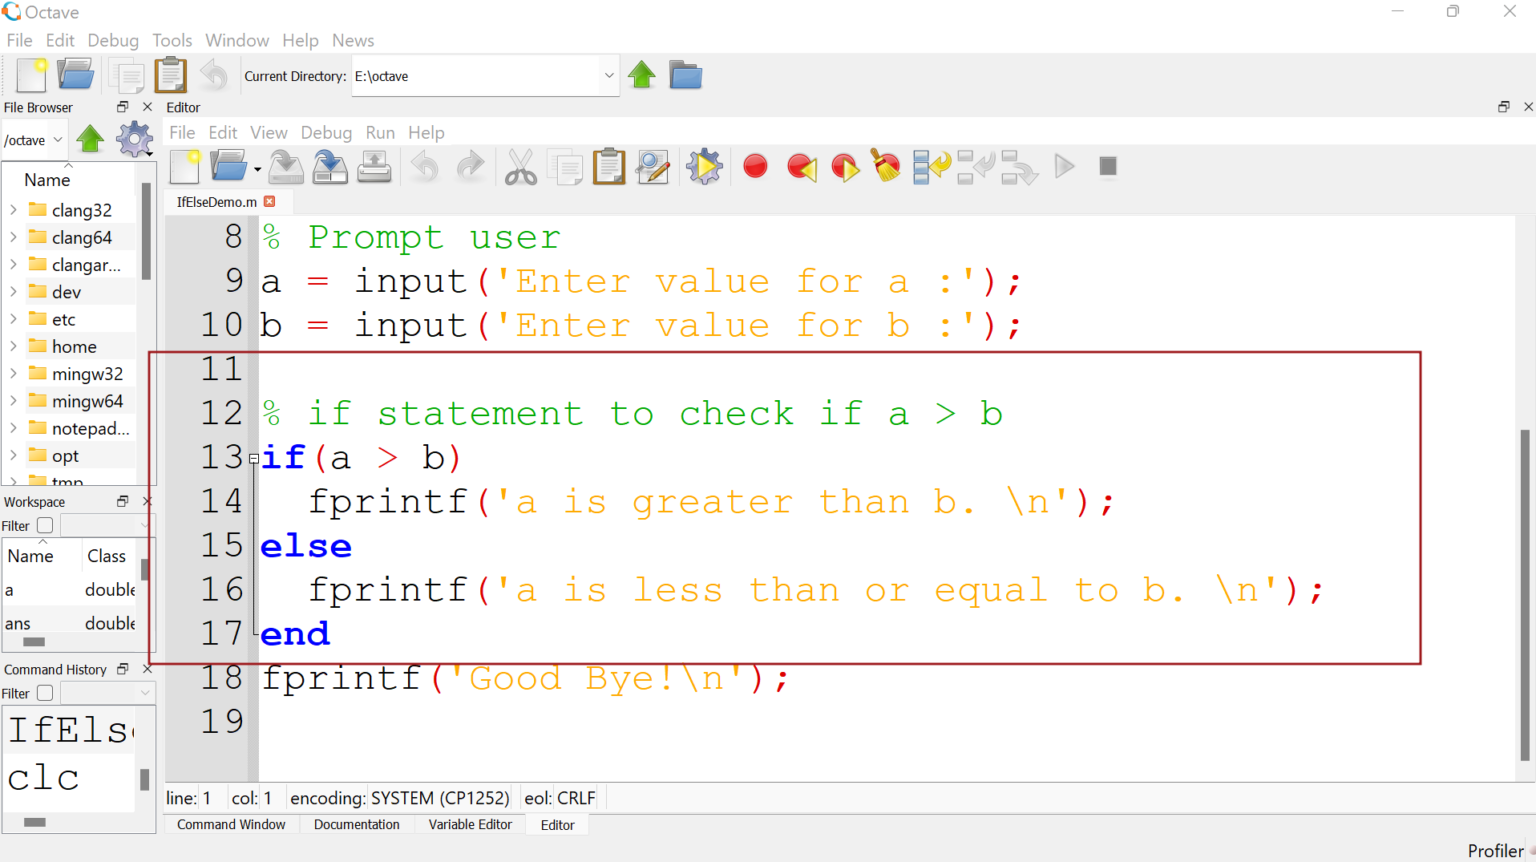Viewport: 1536px width, 862px height.
Task: Enable the Command History filter checkbox
Action: 44,692
